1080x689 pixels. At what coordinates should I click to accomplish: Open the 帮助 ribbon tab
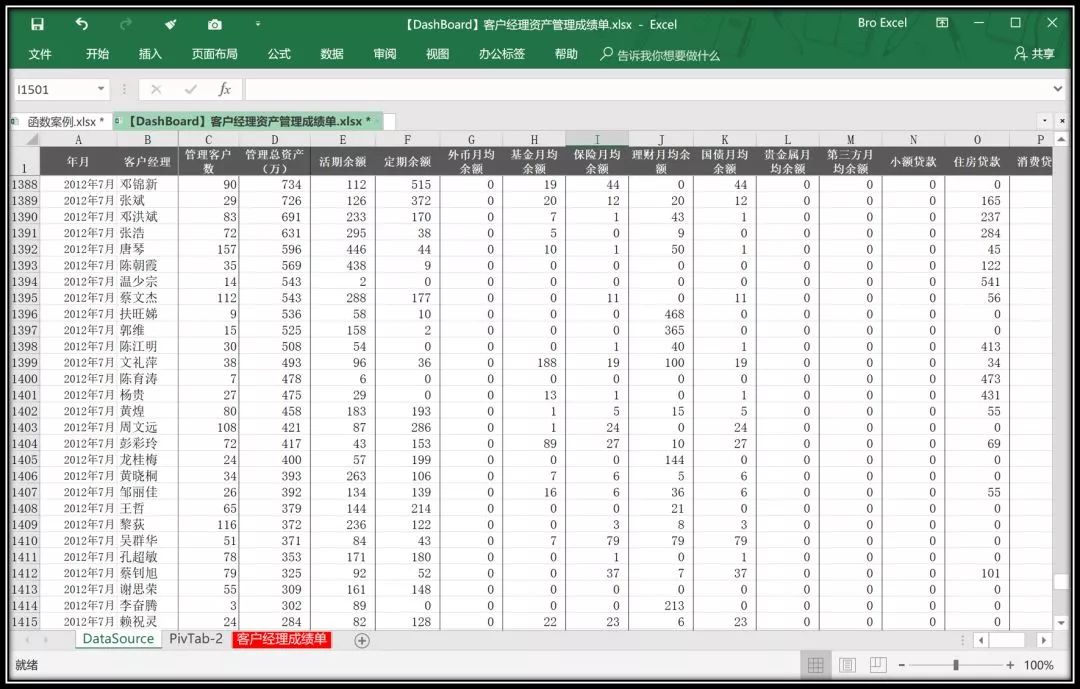[566, 54]
